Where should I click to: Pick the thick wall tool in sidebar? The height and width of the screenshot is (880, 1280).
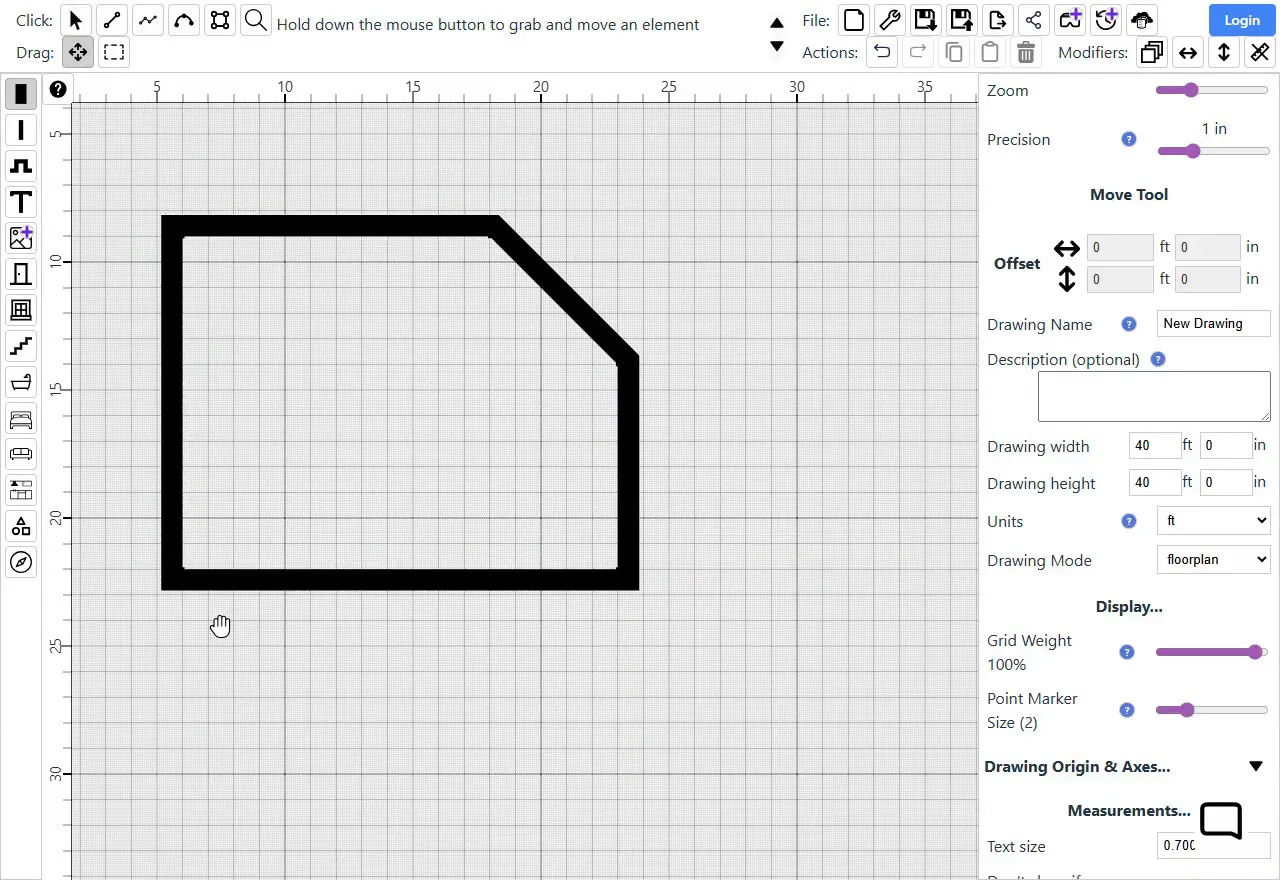point(21,94)
